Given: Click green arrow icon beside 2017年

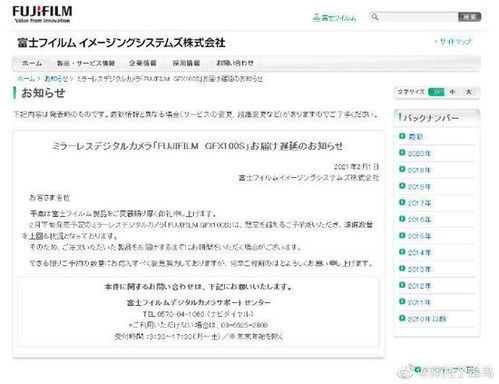Looking at the screenshot, I should click(402, 202).
